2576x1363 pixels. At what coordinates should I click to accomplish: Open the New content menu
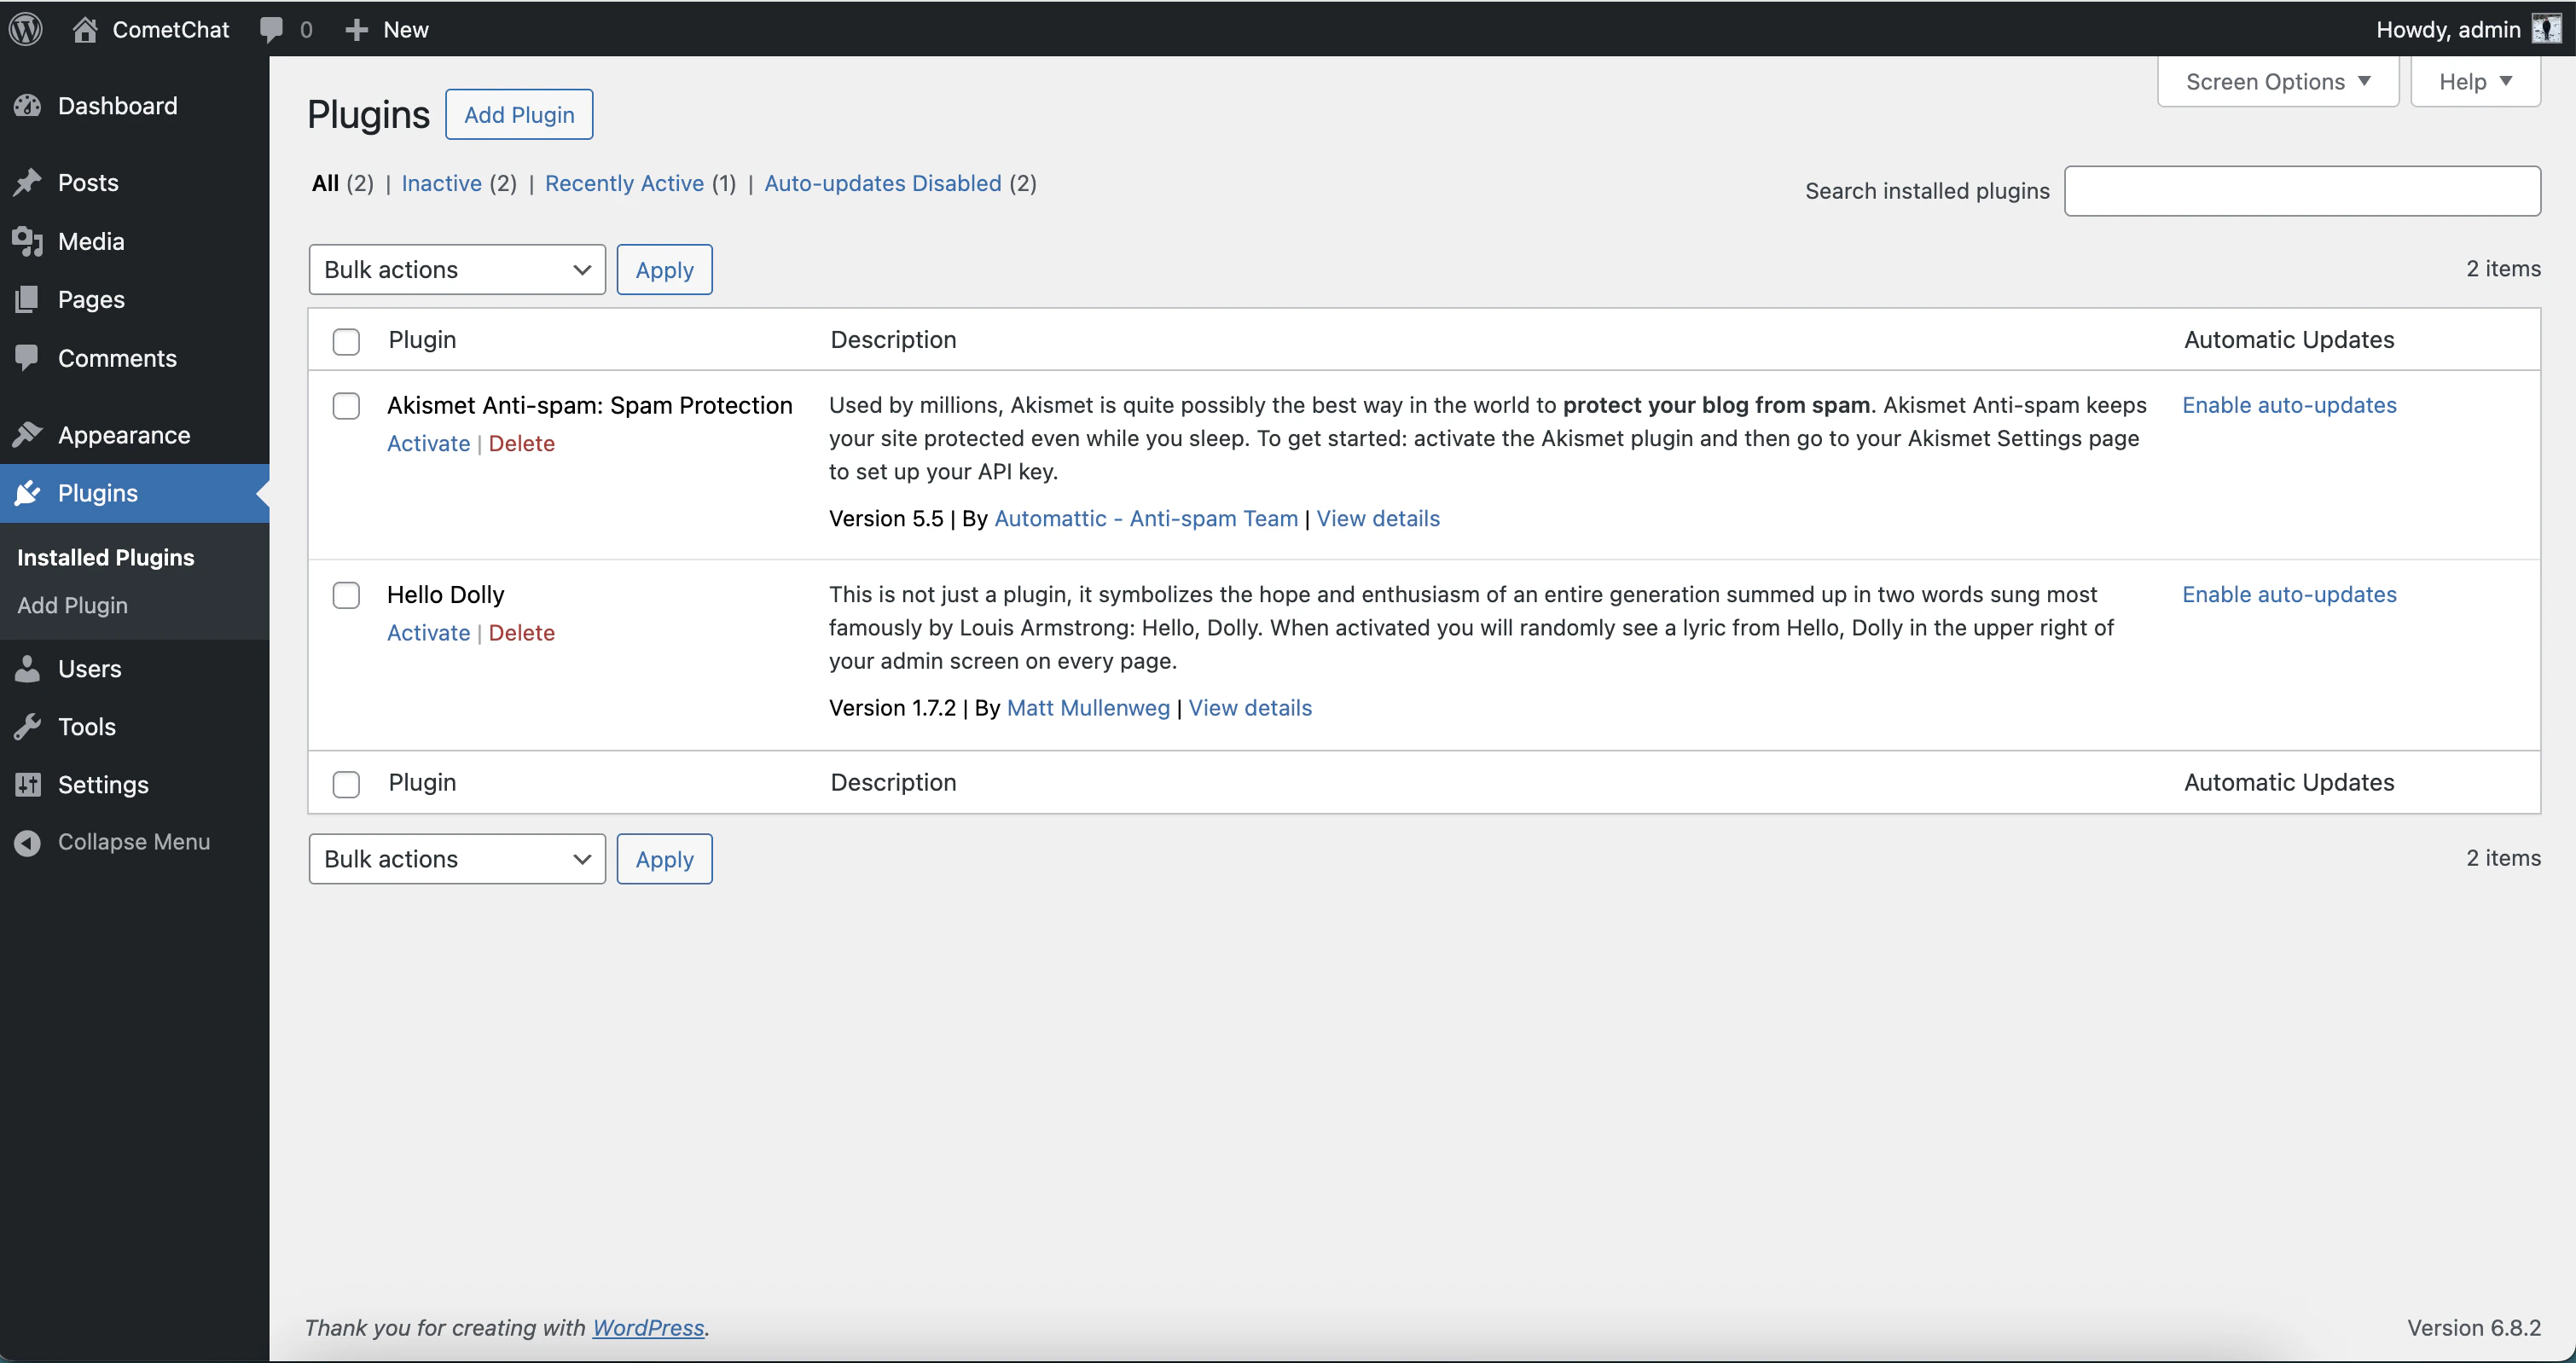pyautogui.click(x=387, y=29)
